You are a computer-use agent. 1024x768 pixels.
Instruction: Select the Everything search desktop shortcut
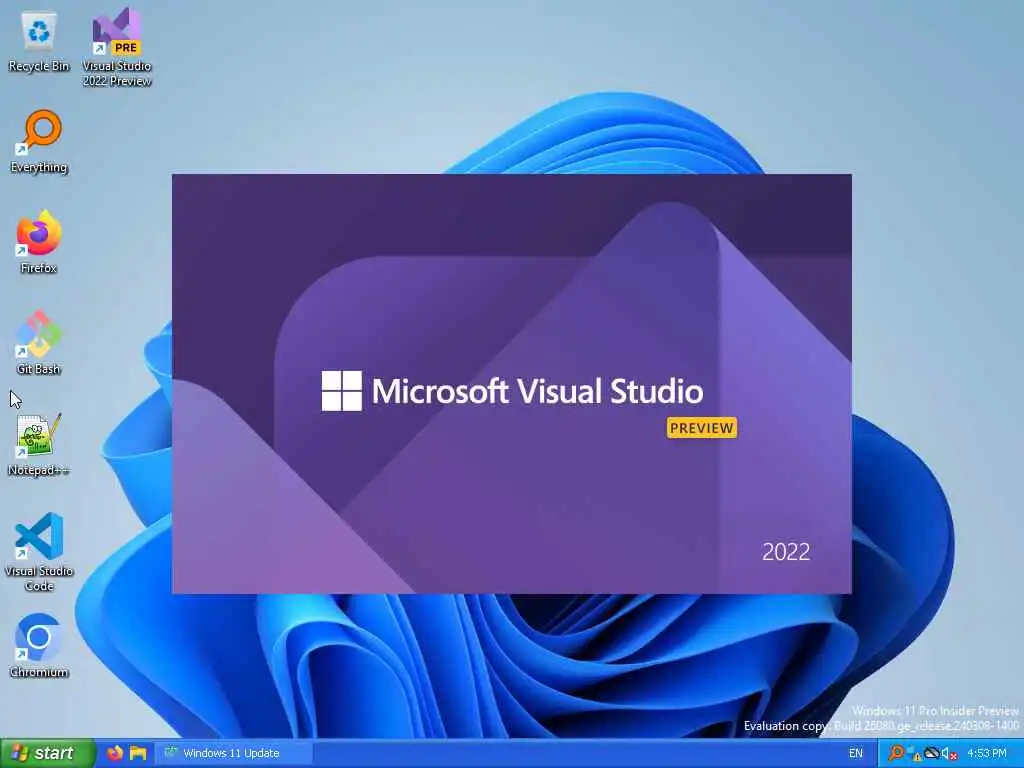pos(39,142)
